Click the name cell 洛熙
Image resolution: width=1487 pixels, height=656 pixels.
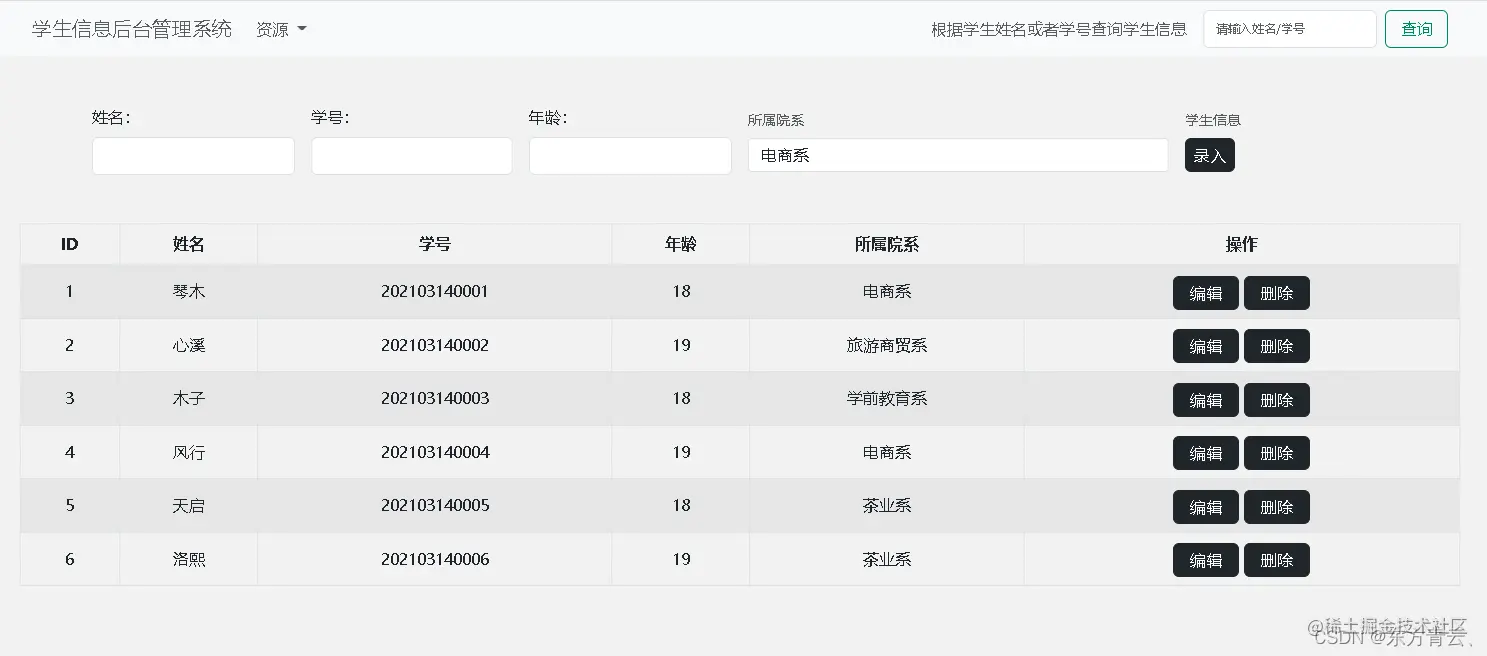click(189, 559)
